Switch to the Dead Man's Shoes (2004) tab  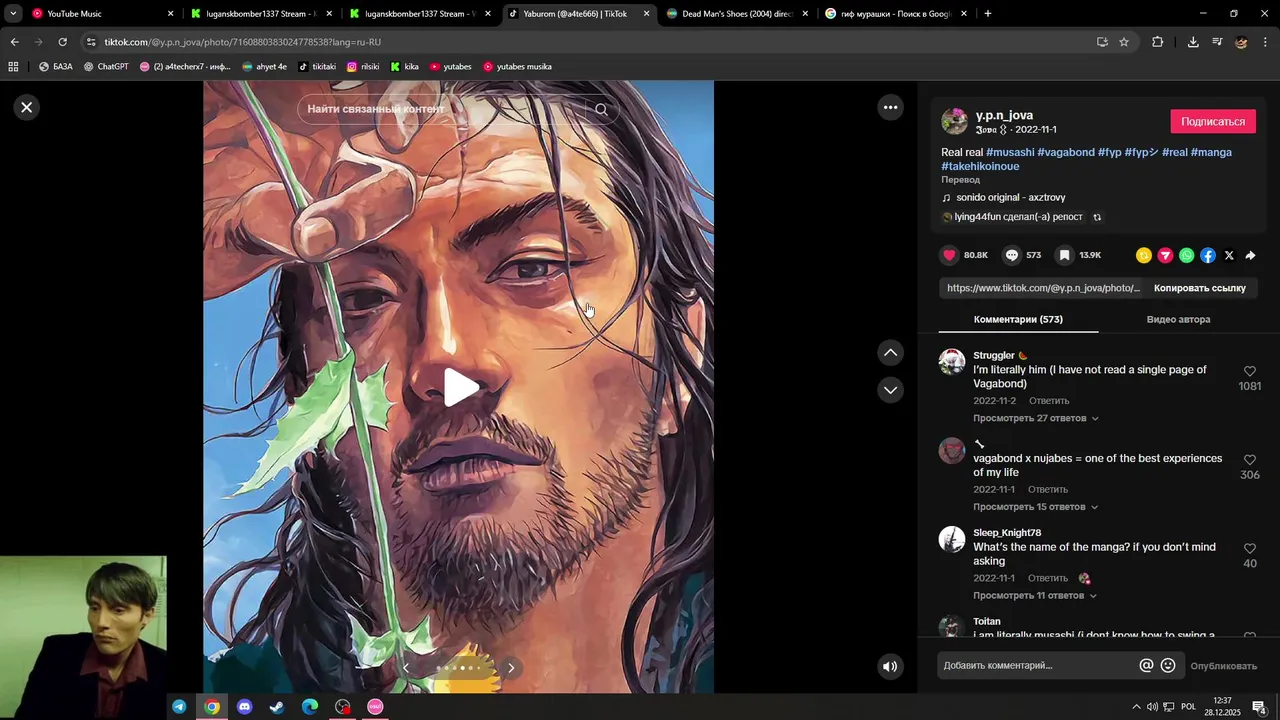pyautogui.click(x=738, y=14)
